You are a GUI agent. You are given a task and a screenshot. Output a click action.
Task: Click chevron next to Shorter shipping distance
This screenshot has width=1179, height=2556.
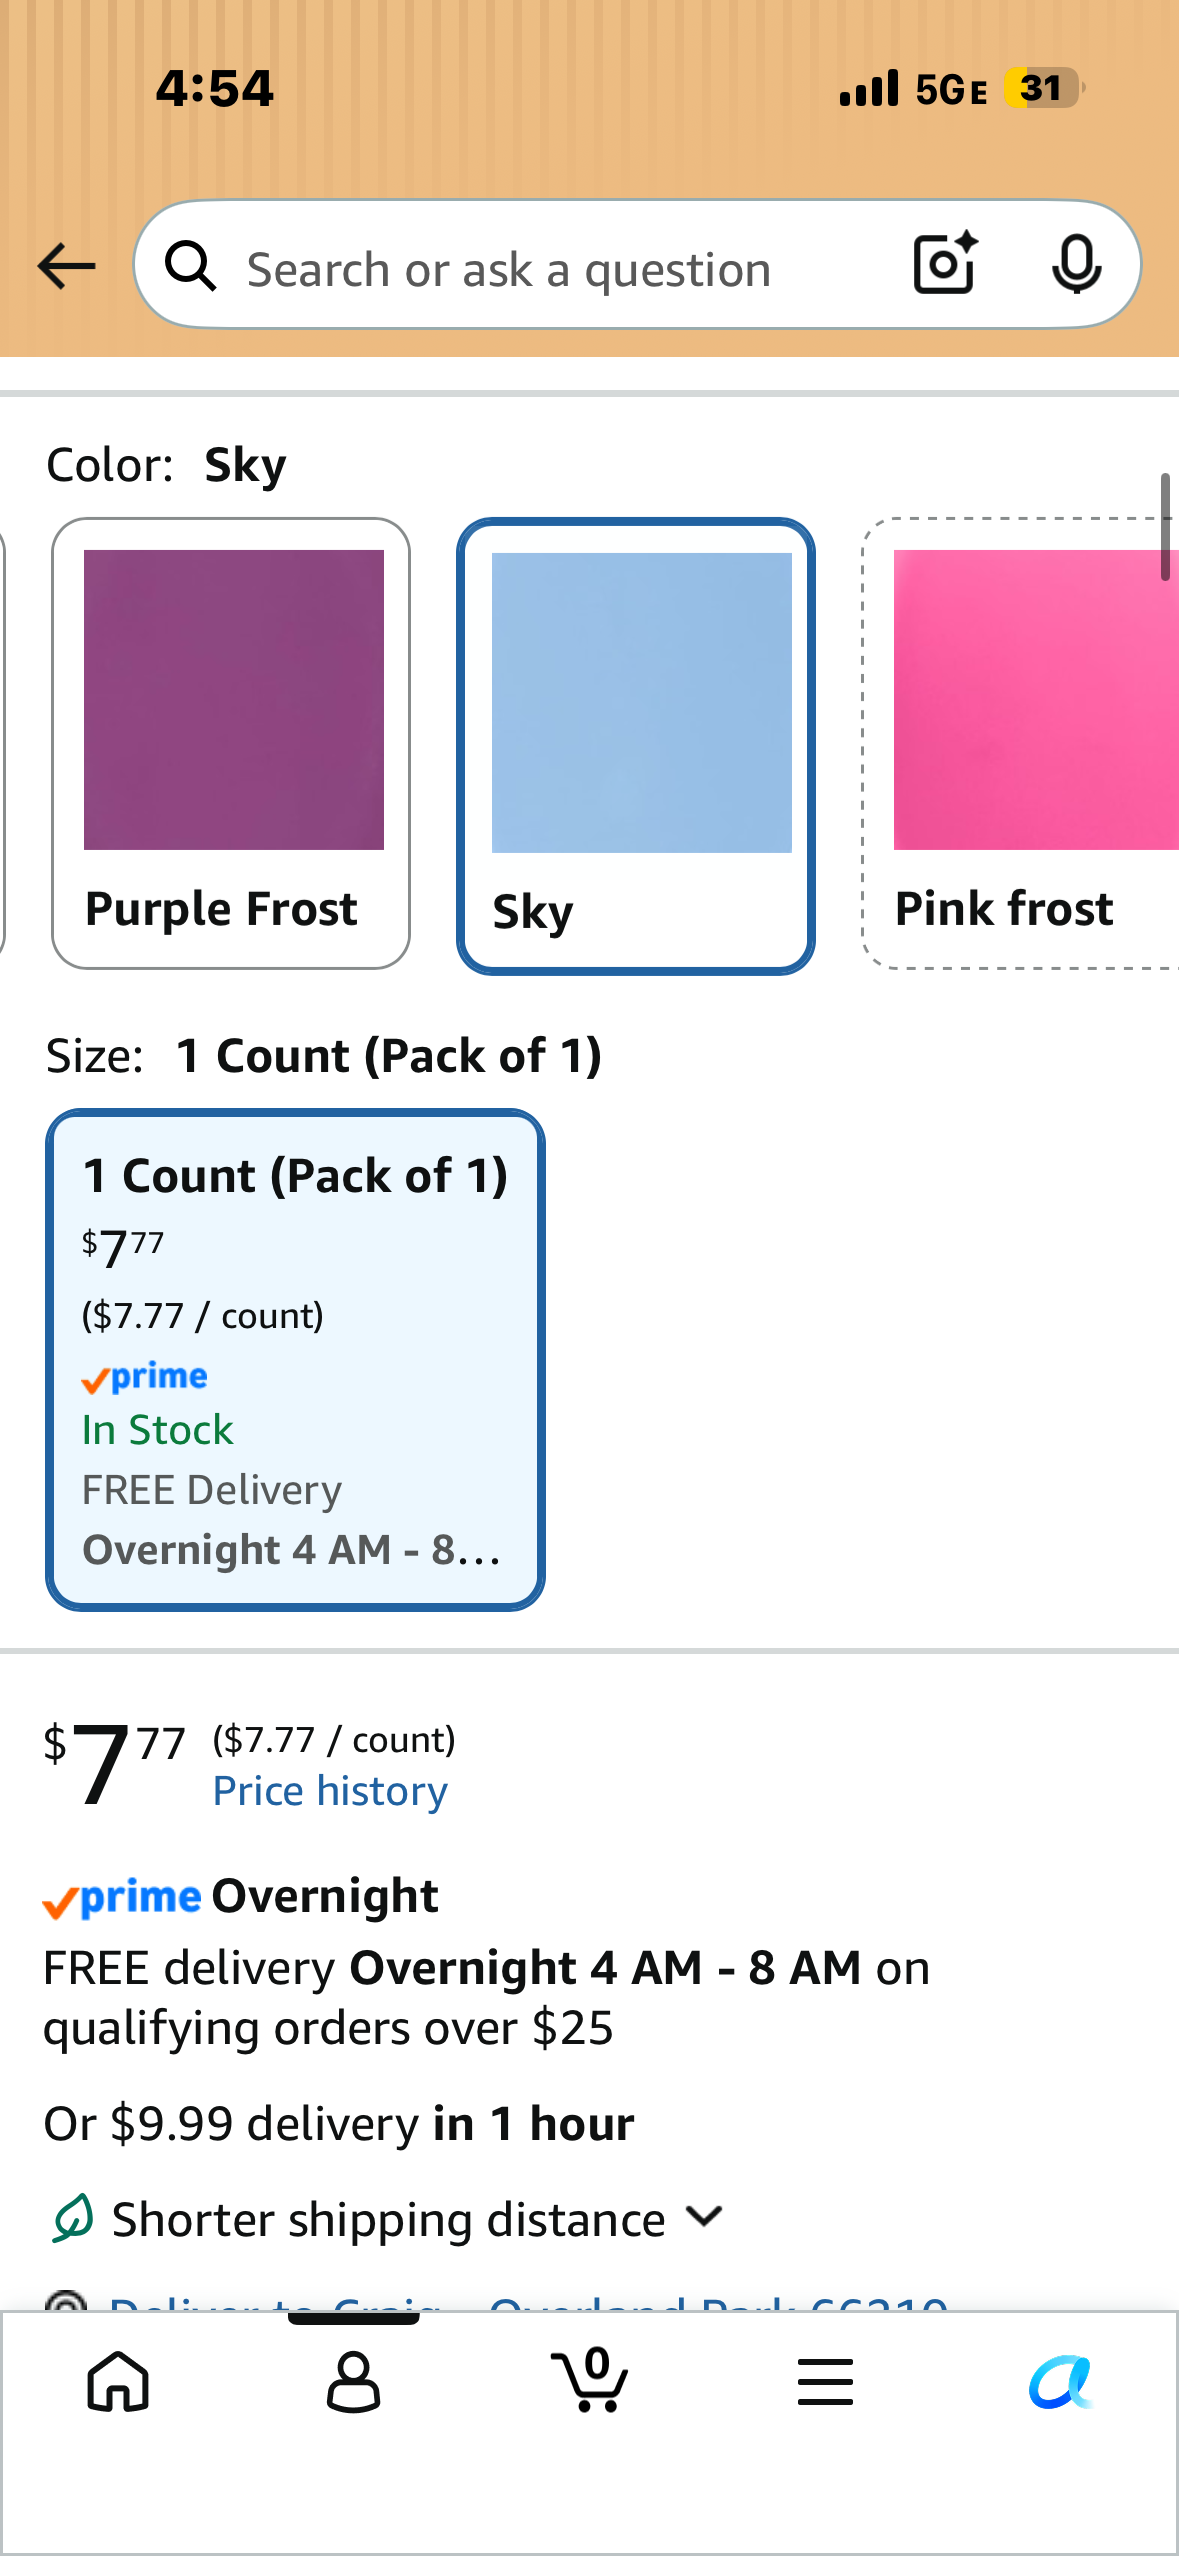click(705, 2217)
